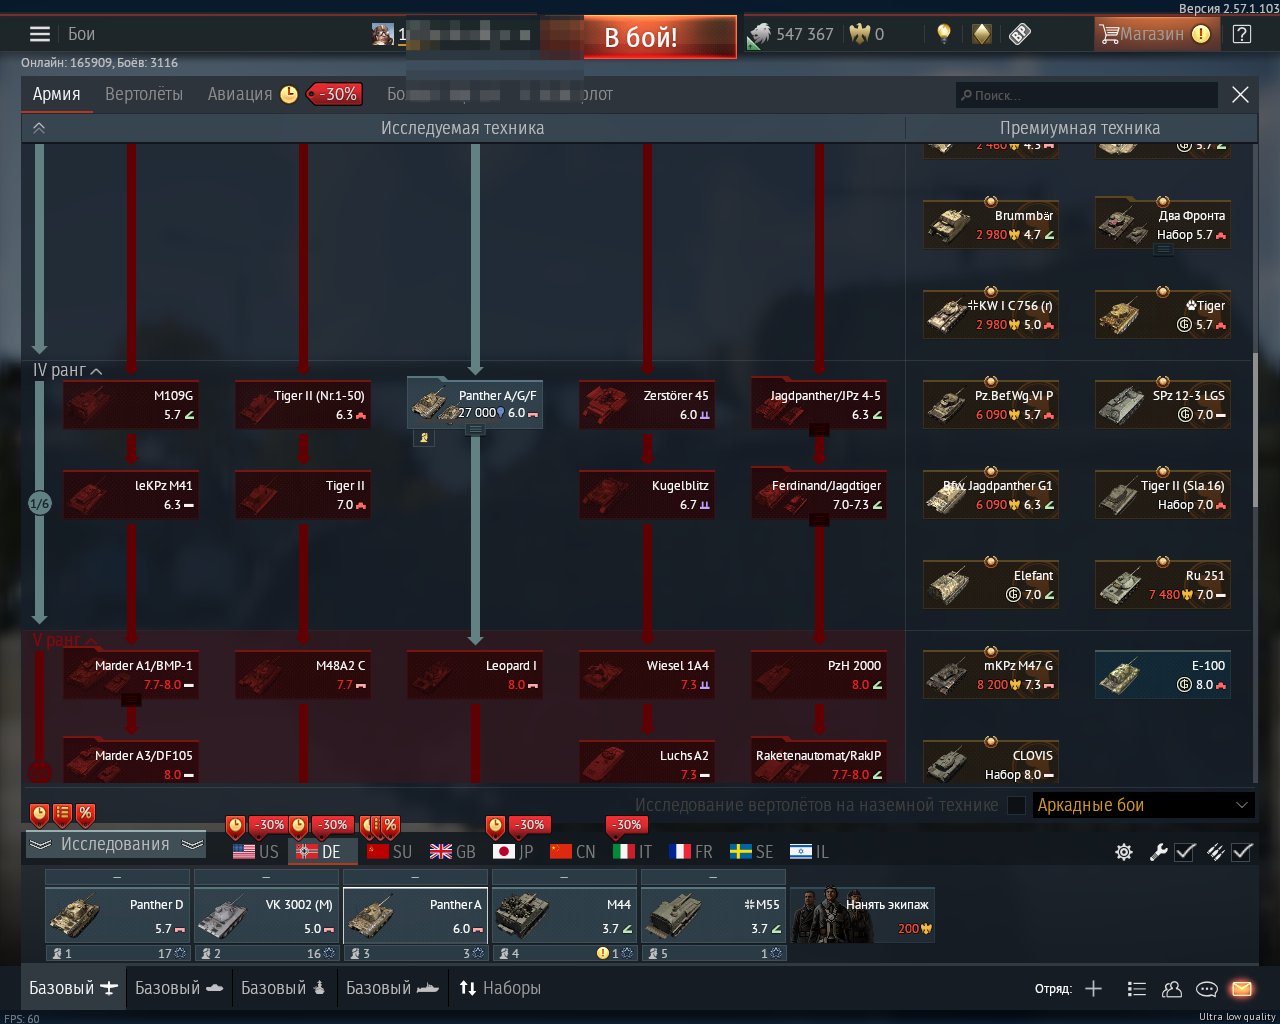This screenshot has height=1024, width=1280.
Task: Click the -30% badge next to Авиация
Action: tap(335, 94)
